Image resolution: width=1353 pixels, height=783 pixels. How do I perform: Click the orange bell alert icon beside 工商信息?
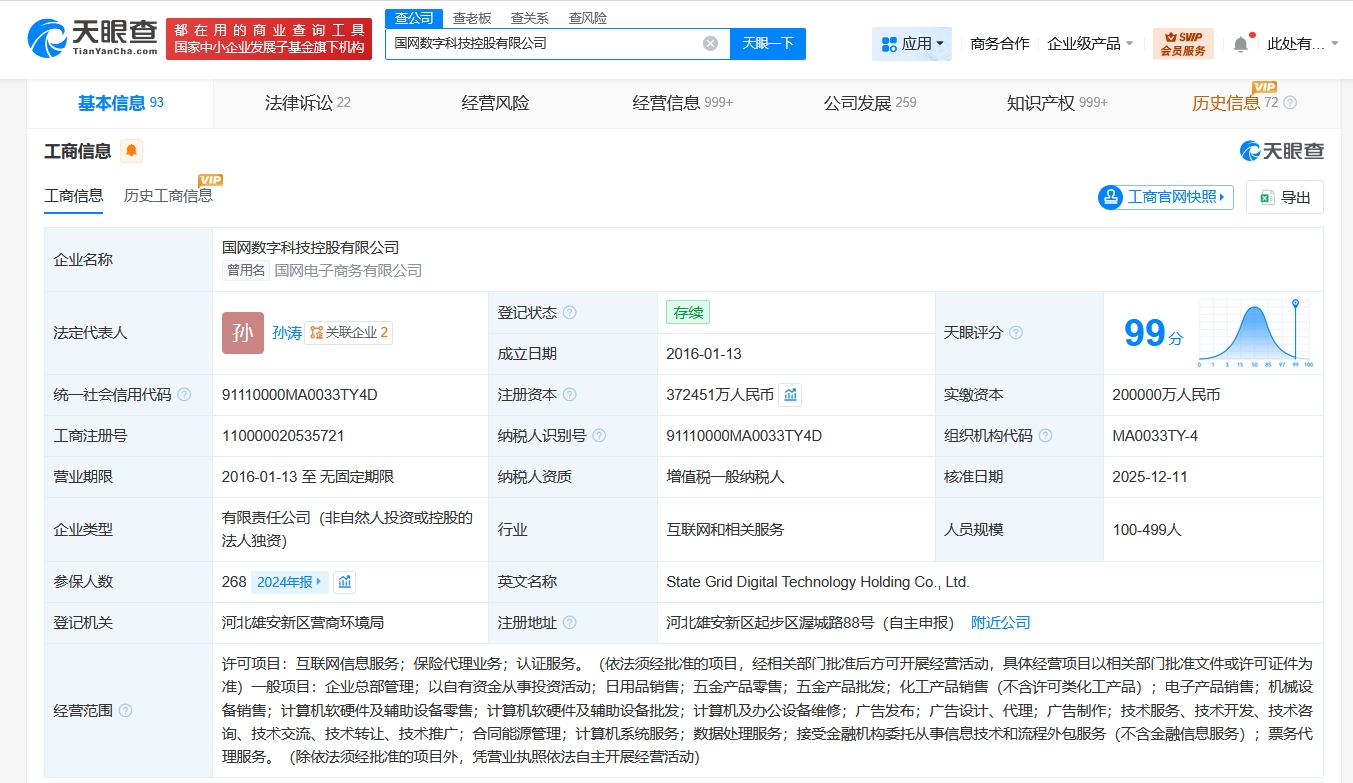pos(131,152)
